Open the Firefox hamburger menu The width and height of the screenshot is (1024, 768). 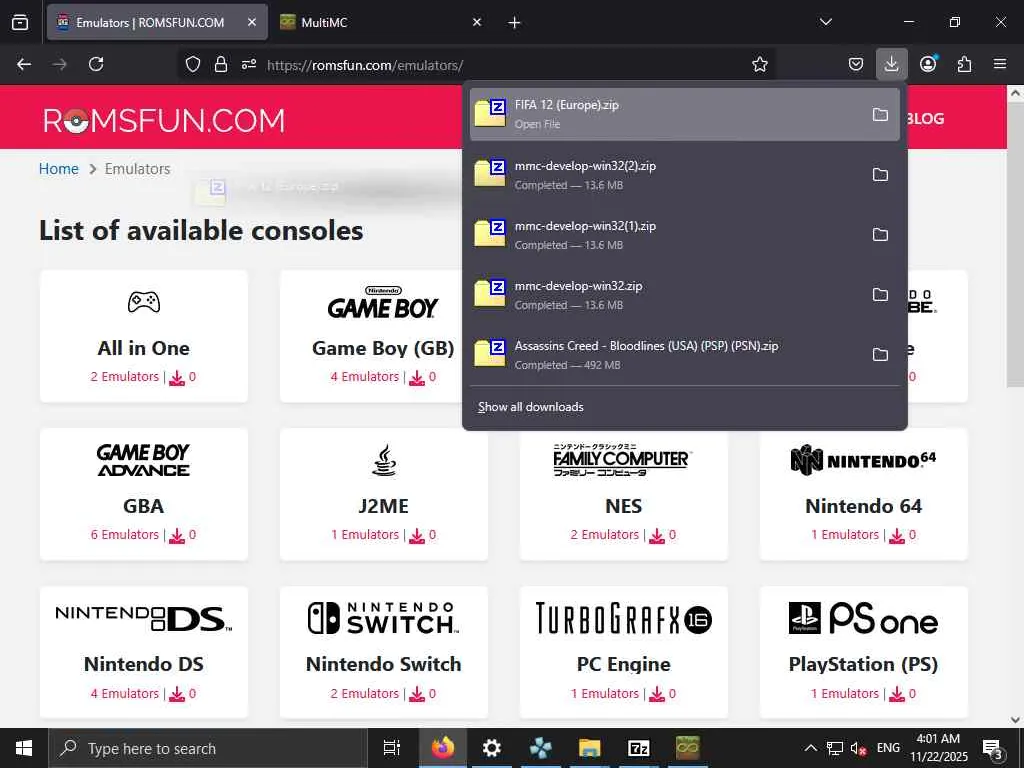pyautogui.click(x=1000, y=64)
